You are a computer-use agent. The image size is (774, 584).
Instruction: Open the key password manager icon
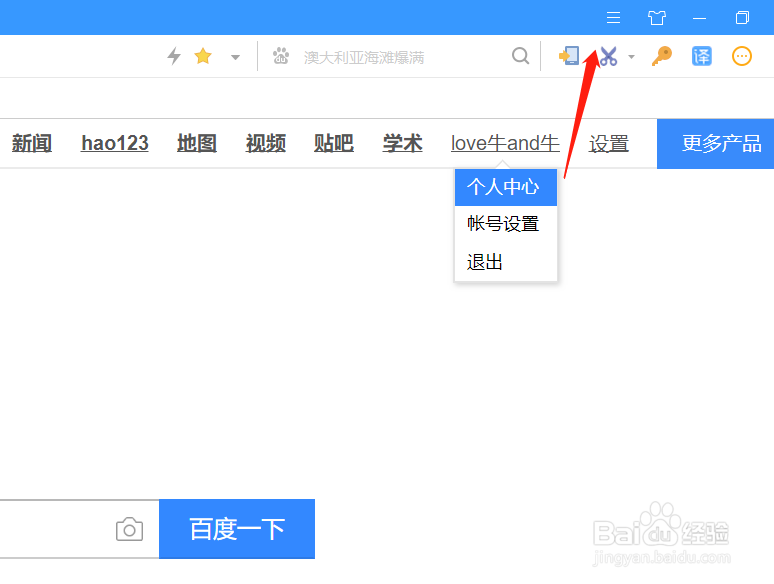coord(661,56)
